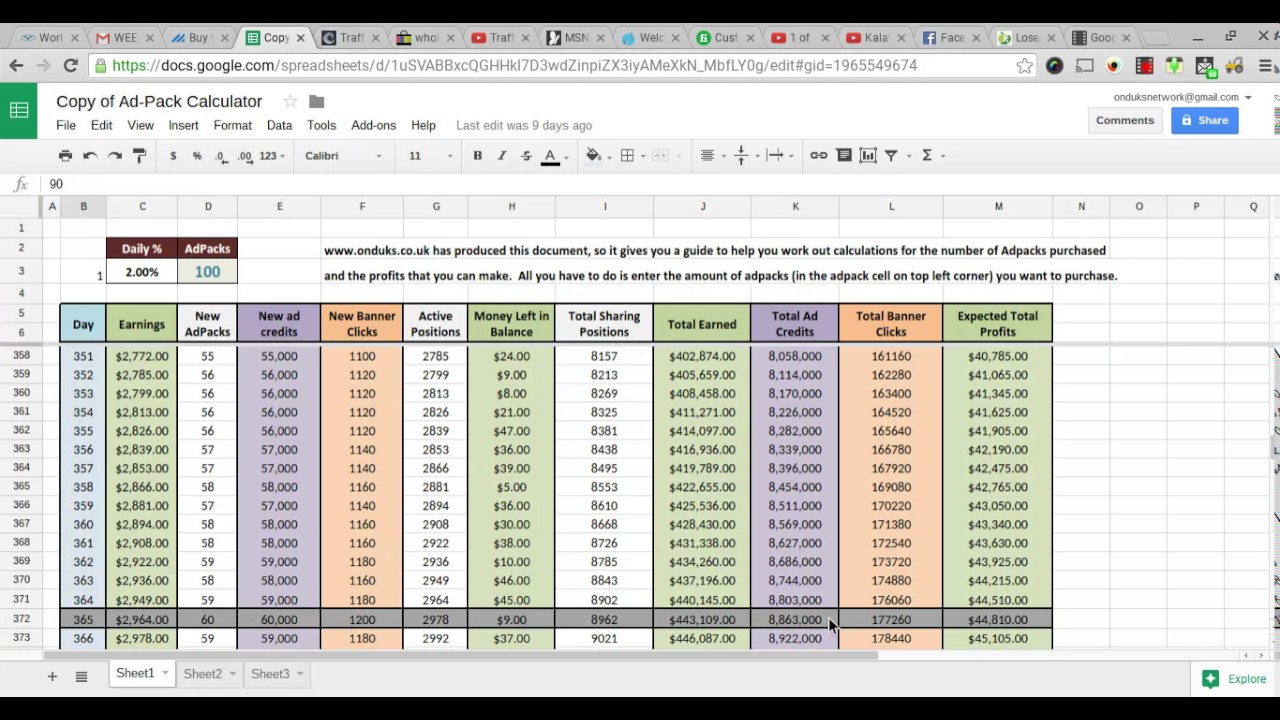The width and height of the screenshot is (1280, 720).
Task: Open the Help menu
Action: point(423,125)
